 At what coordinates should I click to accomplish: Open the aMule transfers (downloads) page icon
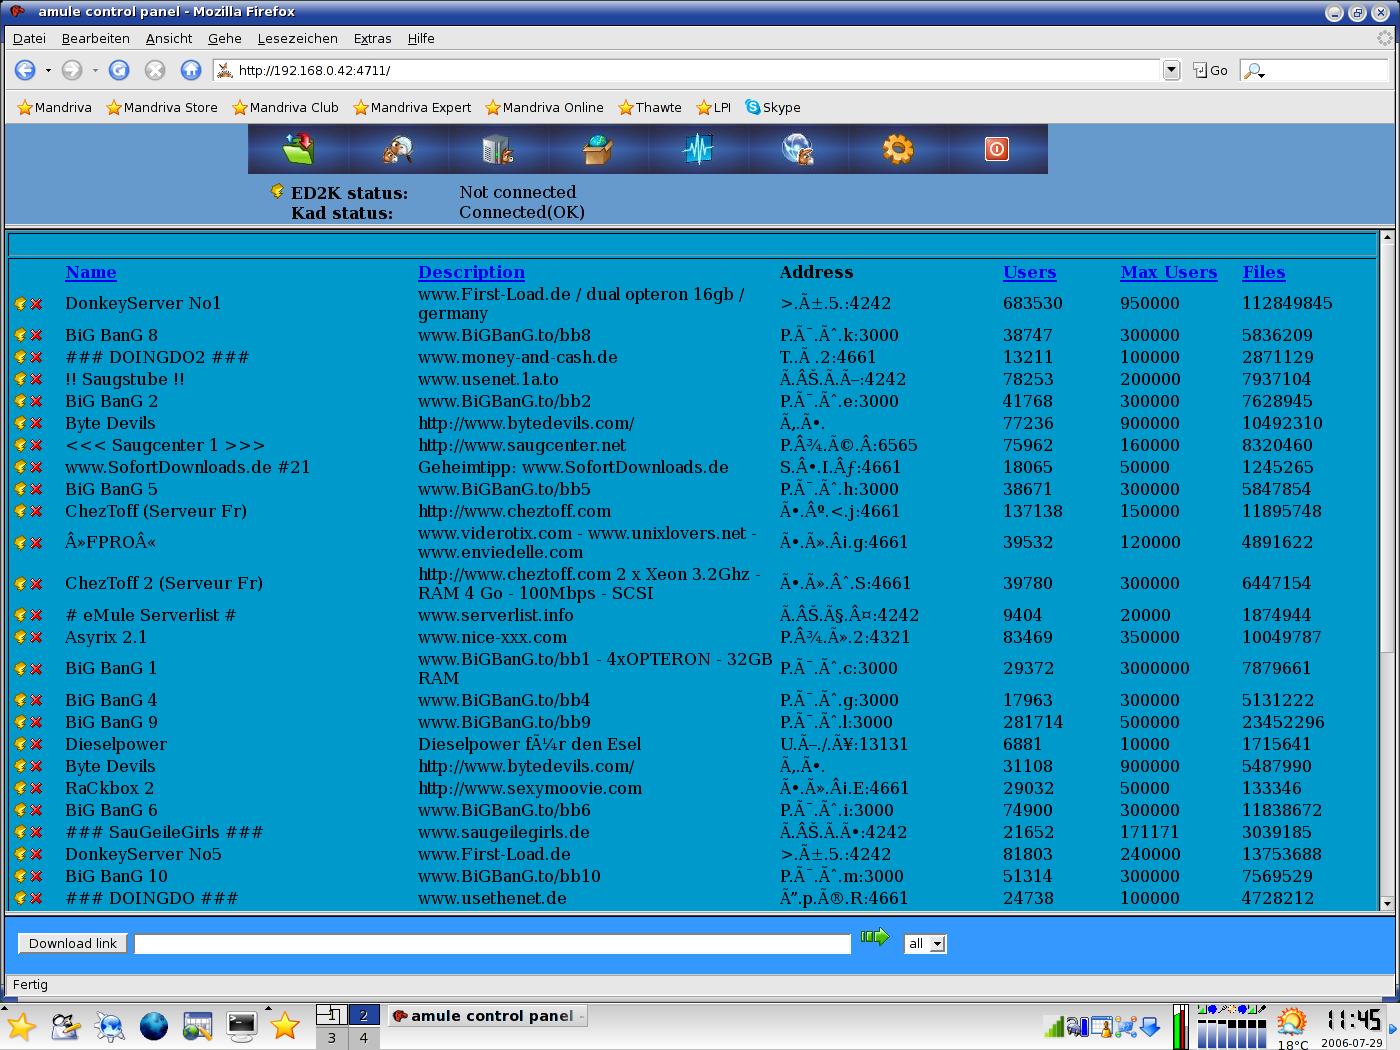298,149
